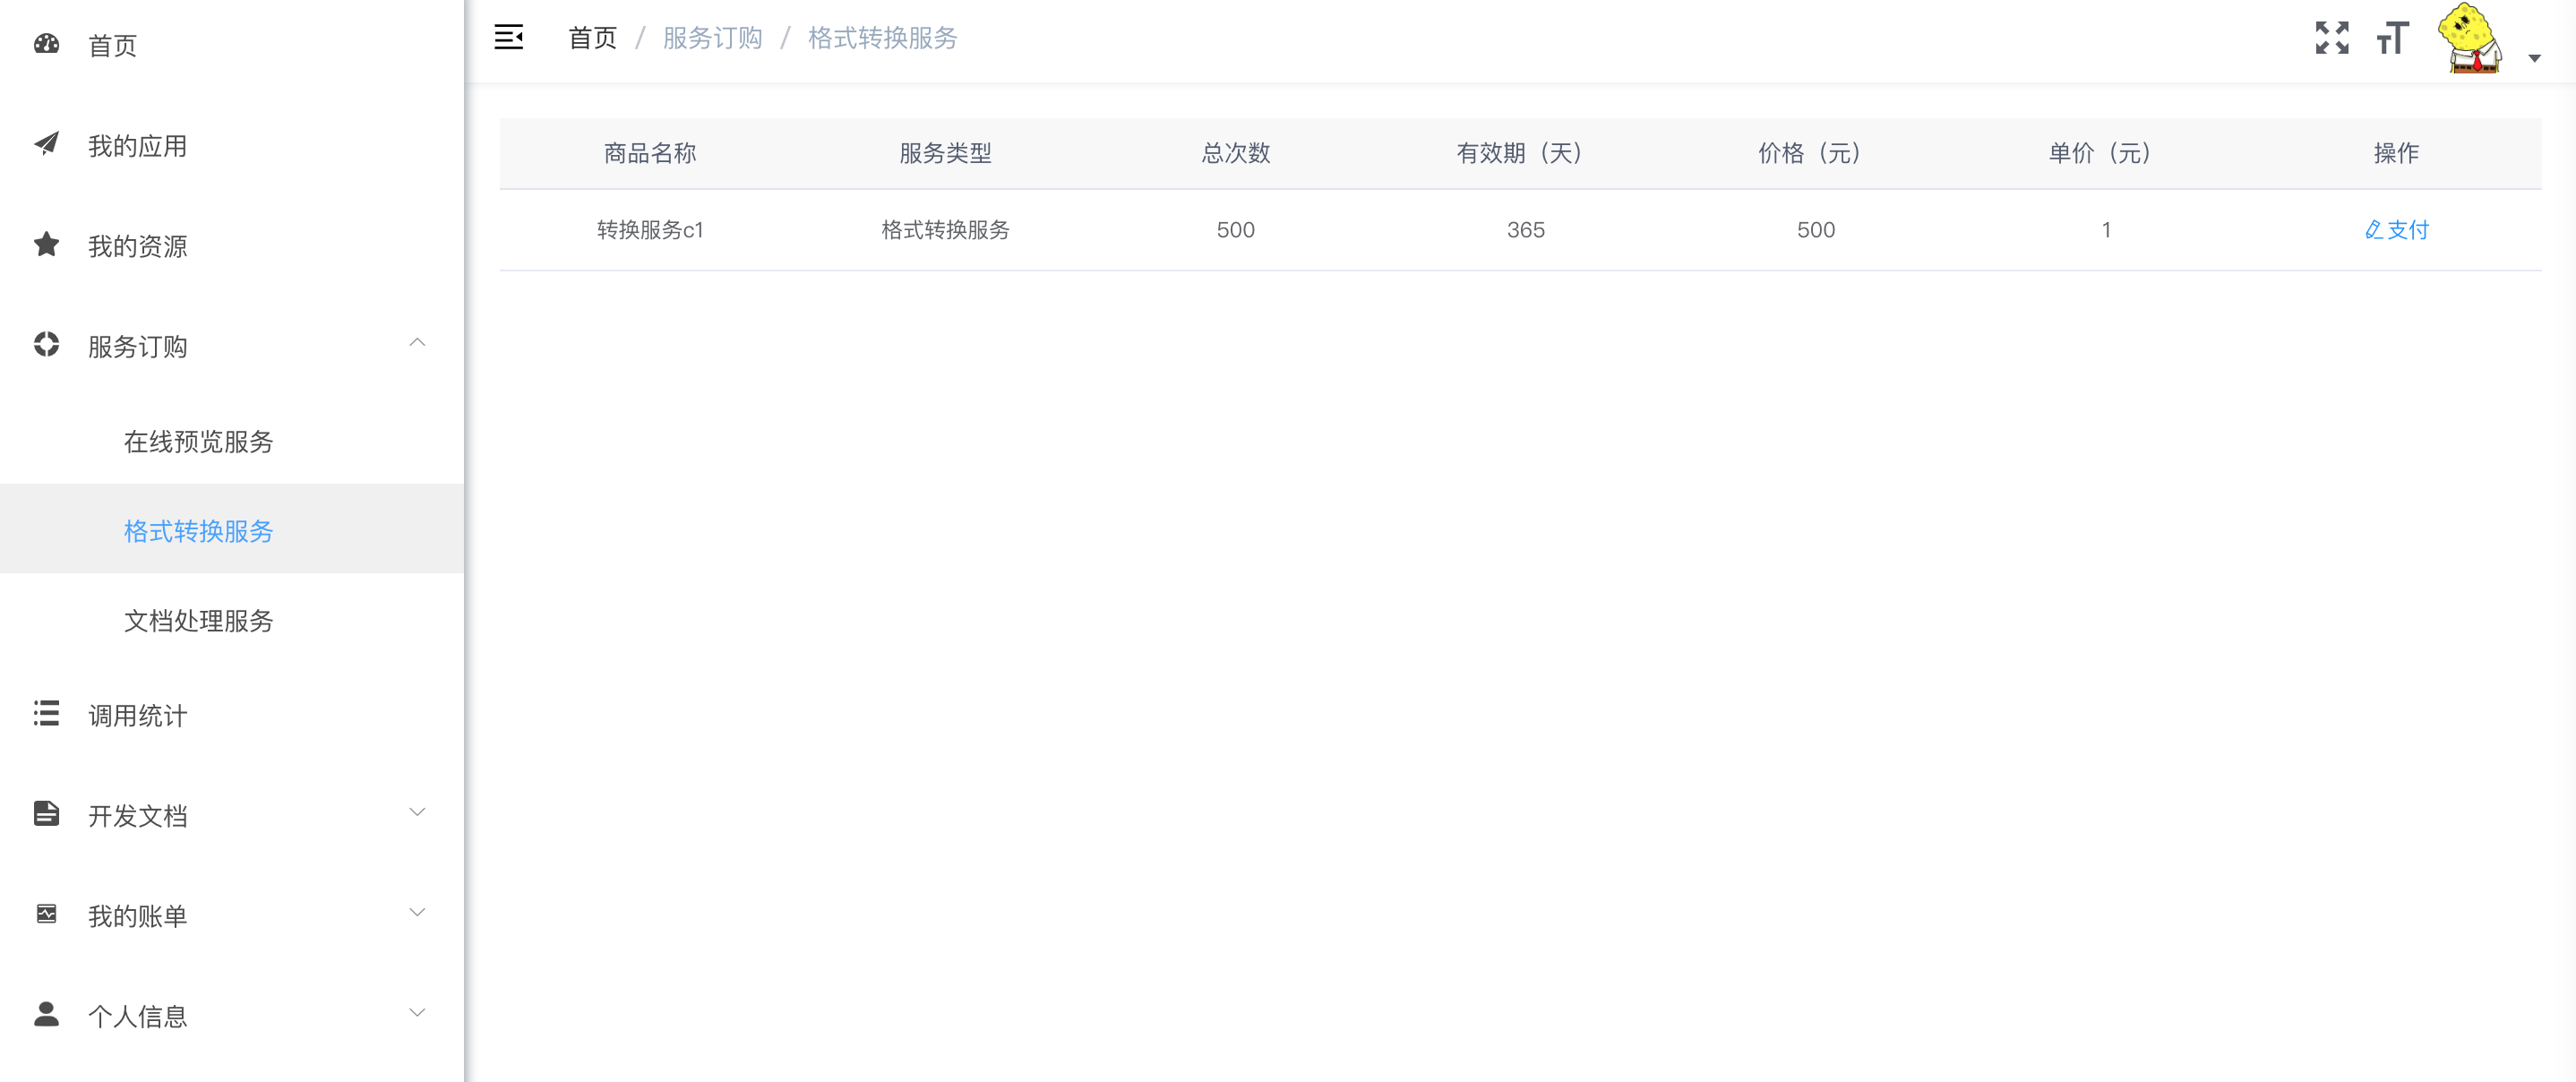2576x1082 pixels.
Task: Click the chart icon for 我的账单
Action: (46, 913)
